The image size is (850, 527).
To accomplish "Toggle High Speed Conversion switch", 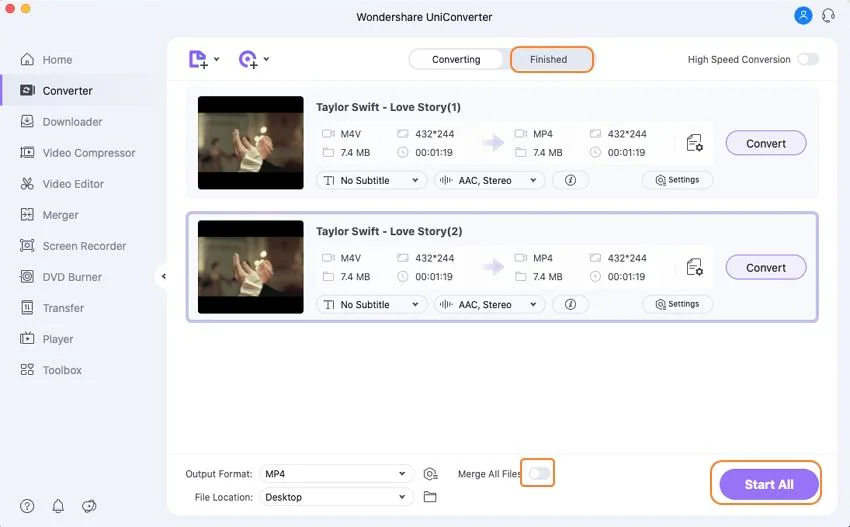I will click(807, 60).
